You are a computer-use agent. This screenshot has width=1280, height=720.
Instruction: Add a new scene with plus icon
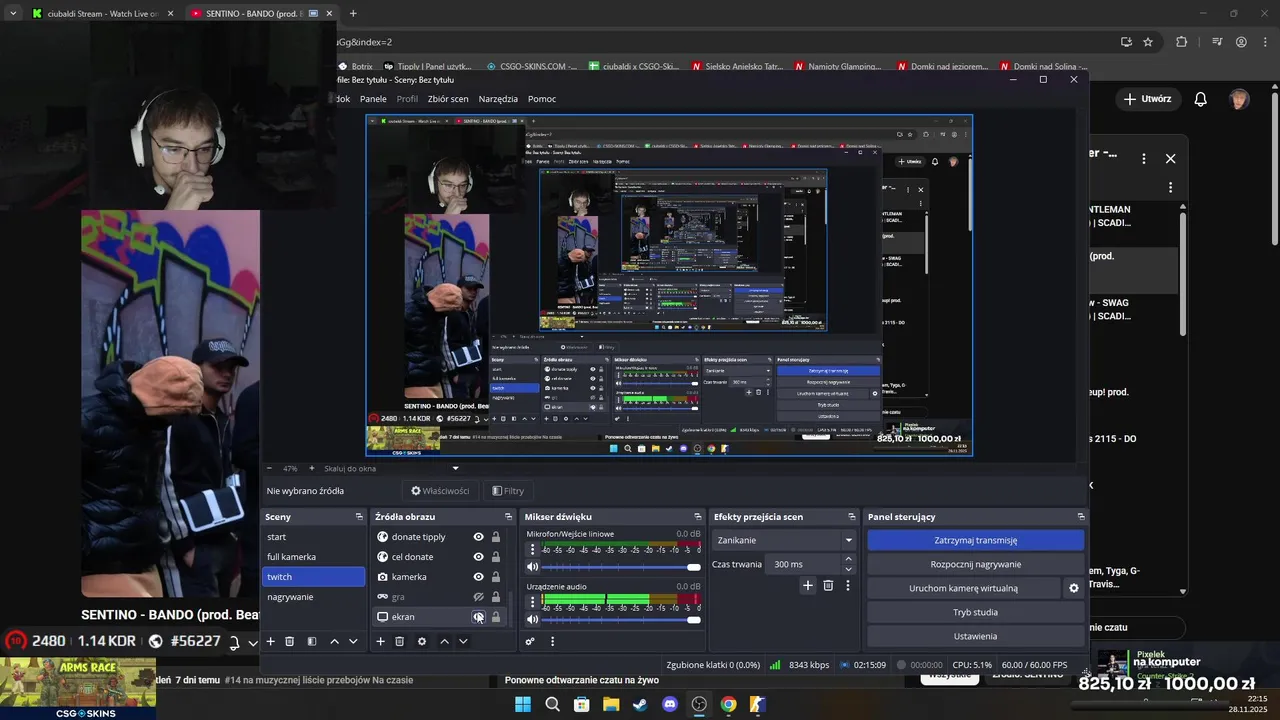click(270, 641)
